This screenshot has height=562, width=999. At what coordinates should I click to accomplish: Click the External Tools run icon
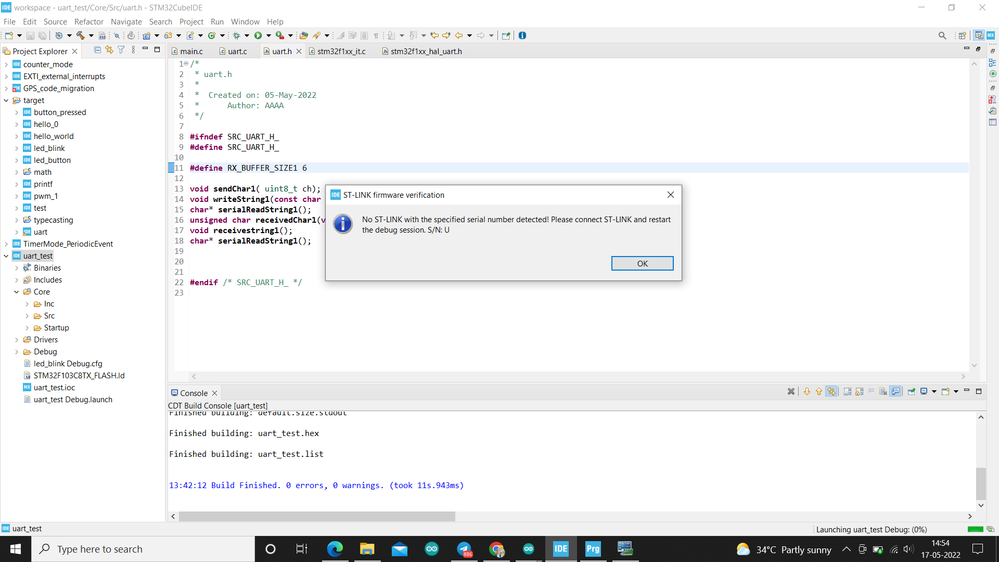pyautogui.click(x=280, y=36)
